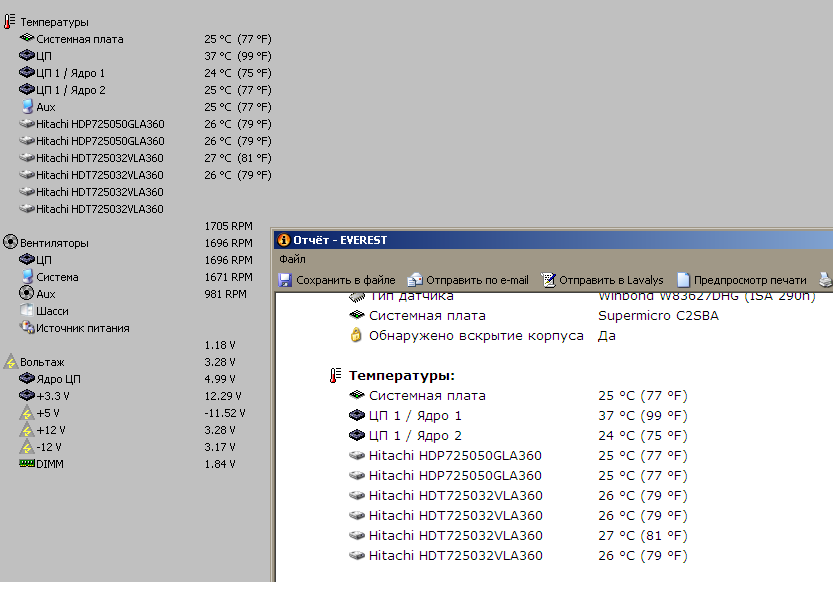The width and height of the screenshot is (833, 598).
Task: Select ЦП 1 / Ядро 1 icon in left panel
Action: tap(27, 72)
